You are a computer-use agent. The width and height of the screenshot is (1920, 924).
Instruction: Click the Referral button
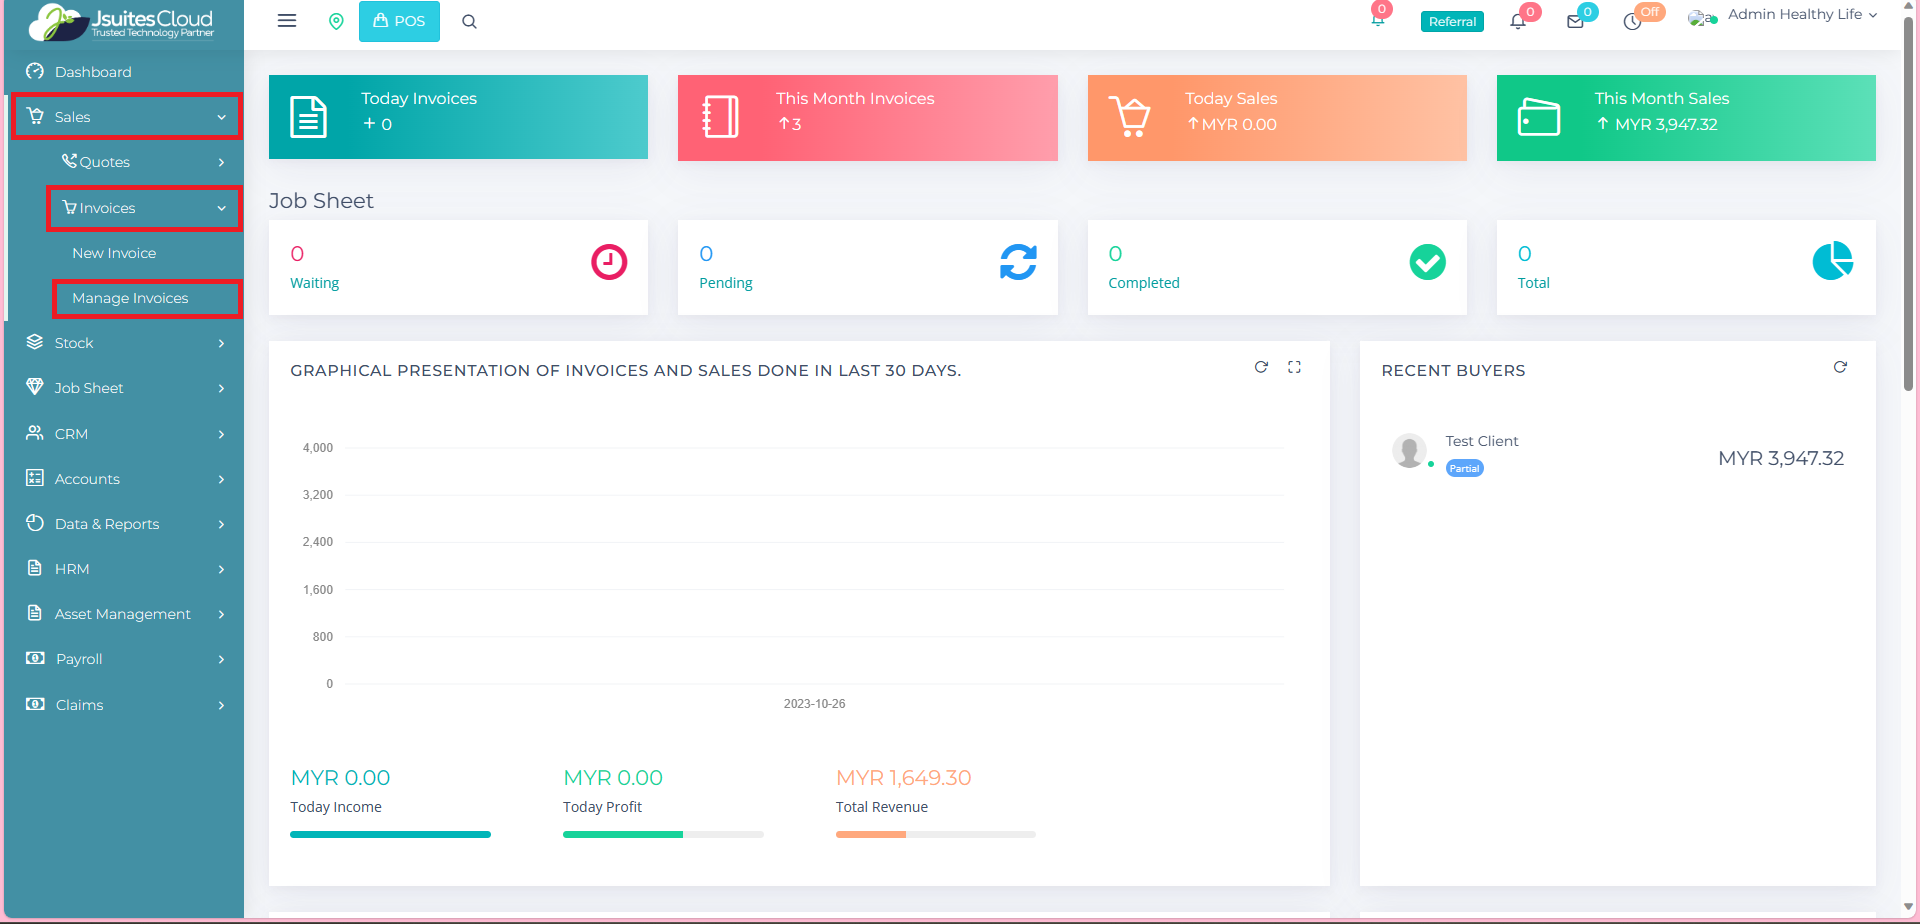click(x=1452, y=22)
